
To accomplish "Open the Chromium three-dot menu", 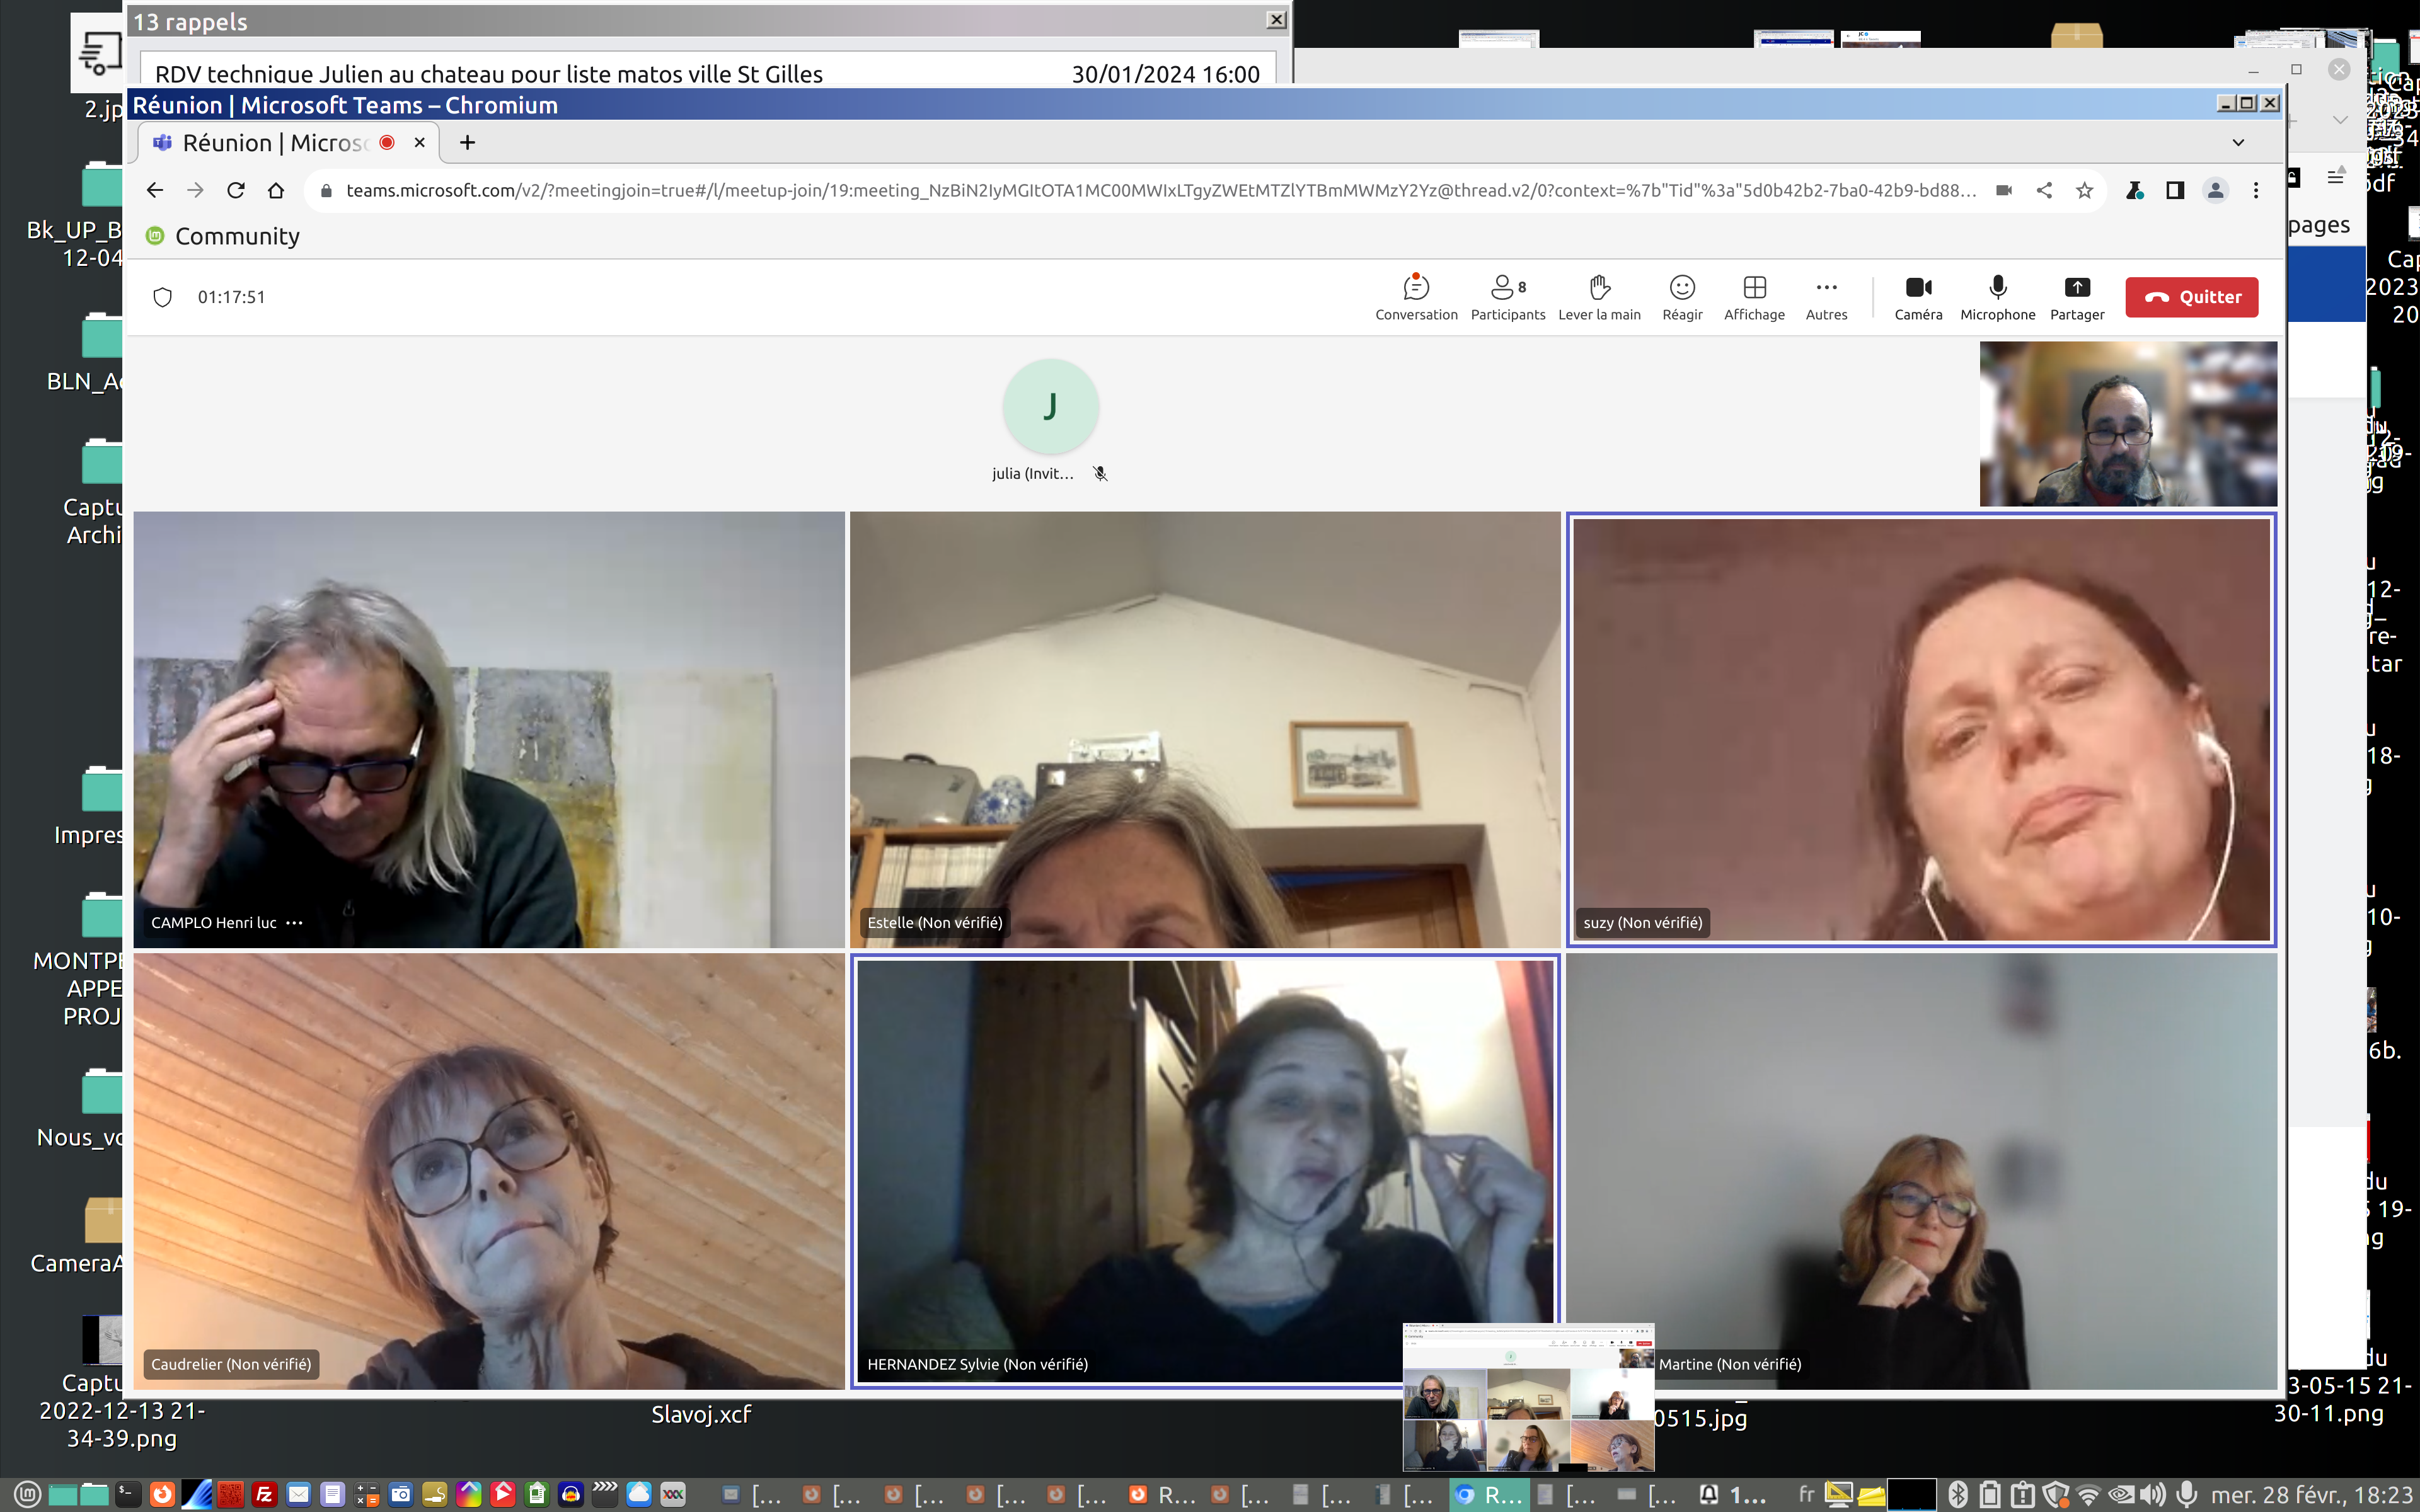I will click(x=2256, y=190).
